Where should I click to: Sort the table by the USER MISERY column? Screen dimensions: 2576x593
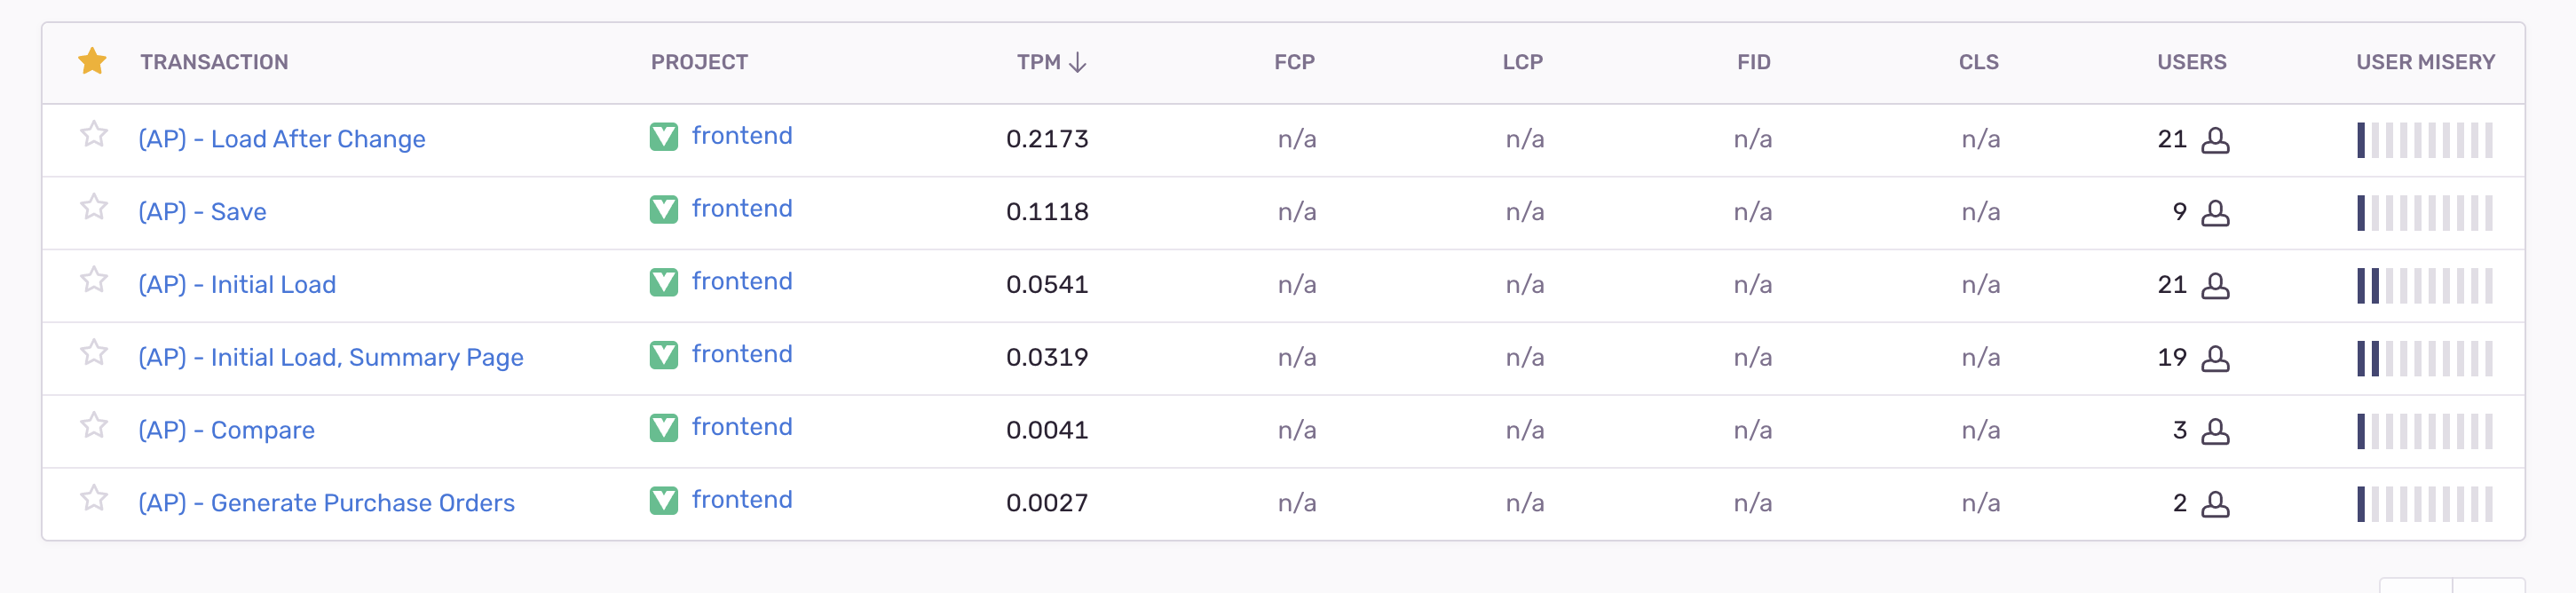point(2424,61)
